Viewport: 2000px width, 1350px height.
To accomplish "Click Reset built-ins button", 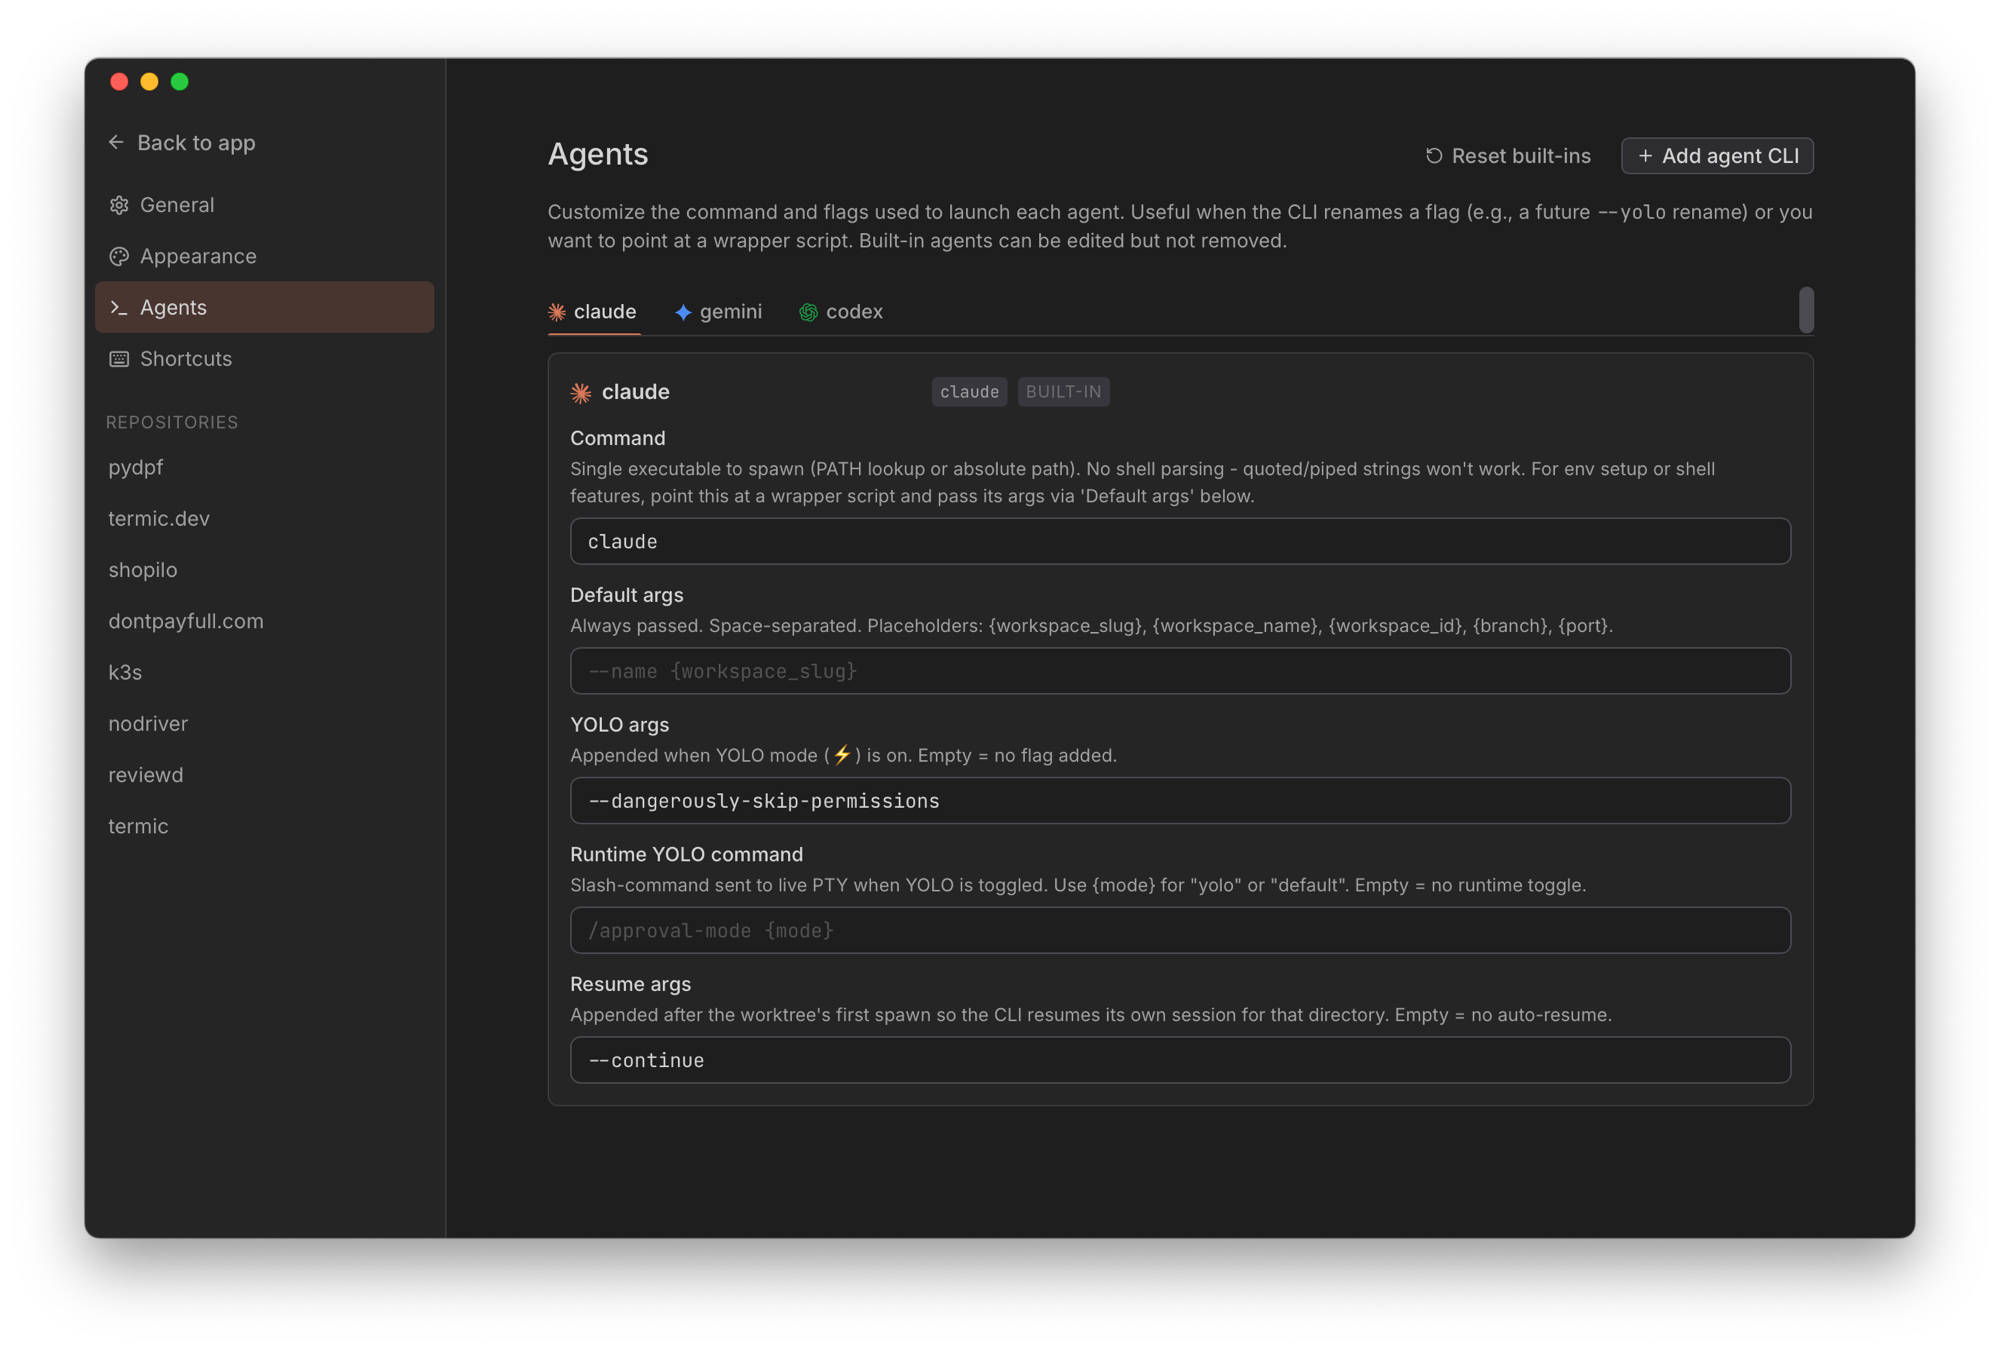I will [x=1508, y=156].
